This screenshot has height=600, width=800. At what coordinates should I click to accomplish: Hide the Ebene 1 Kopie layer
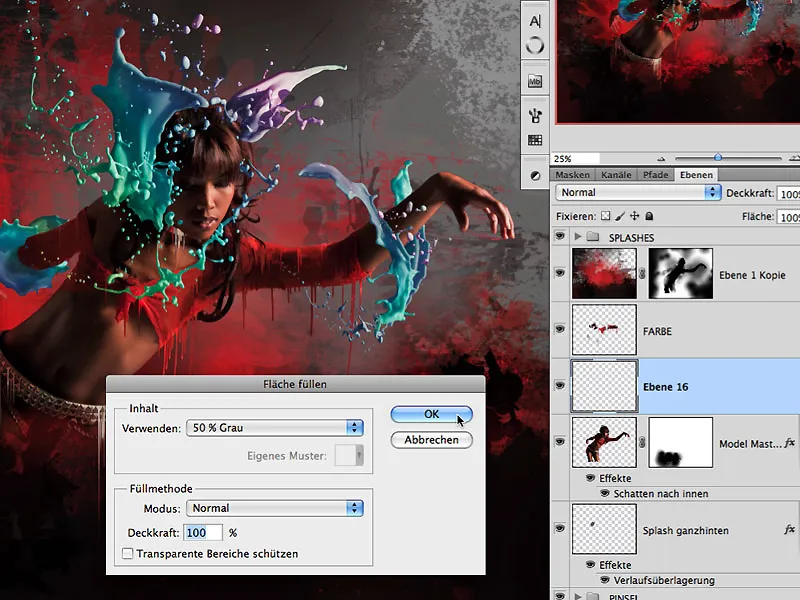click(560, 273)
